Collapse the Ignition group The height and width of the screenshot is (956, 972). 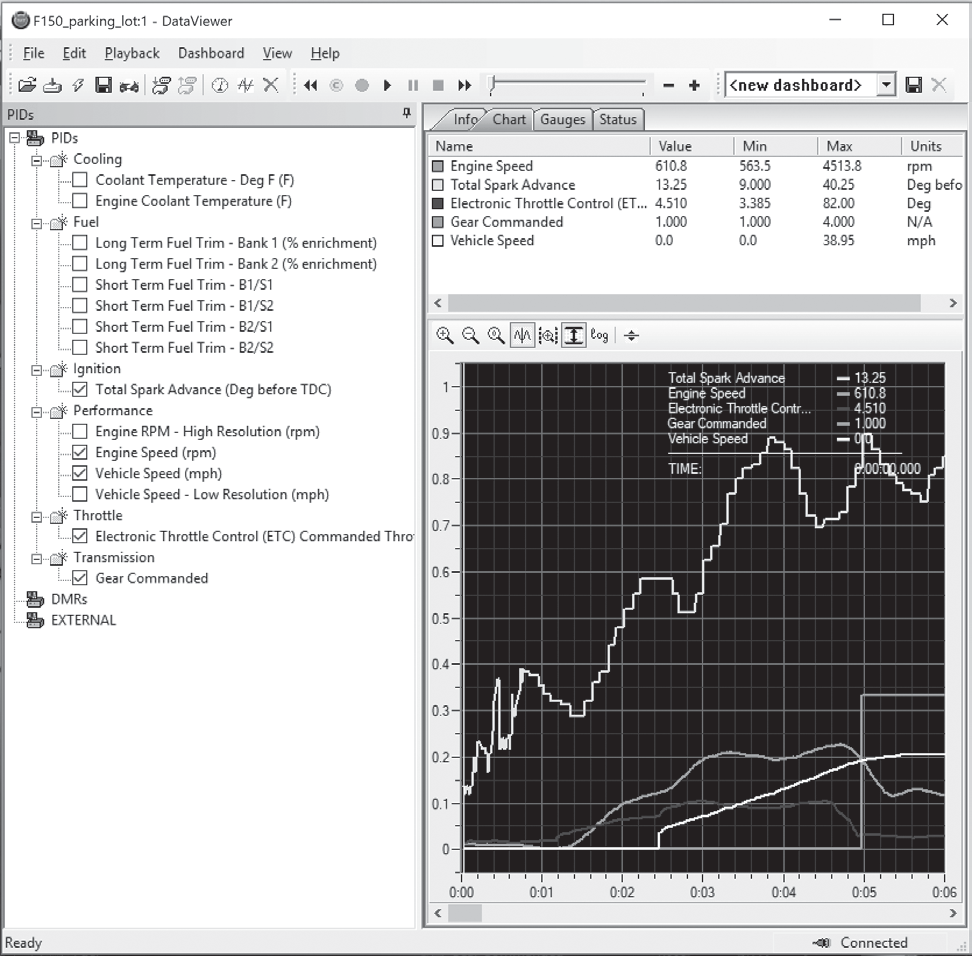coord(37,370)
